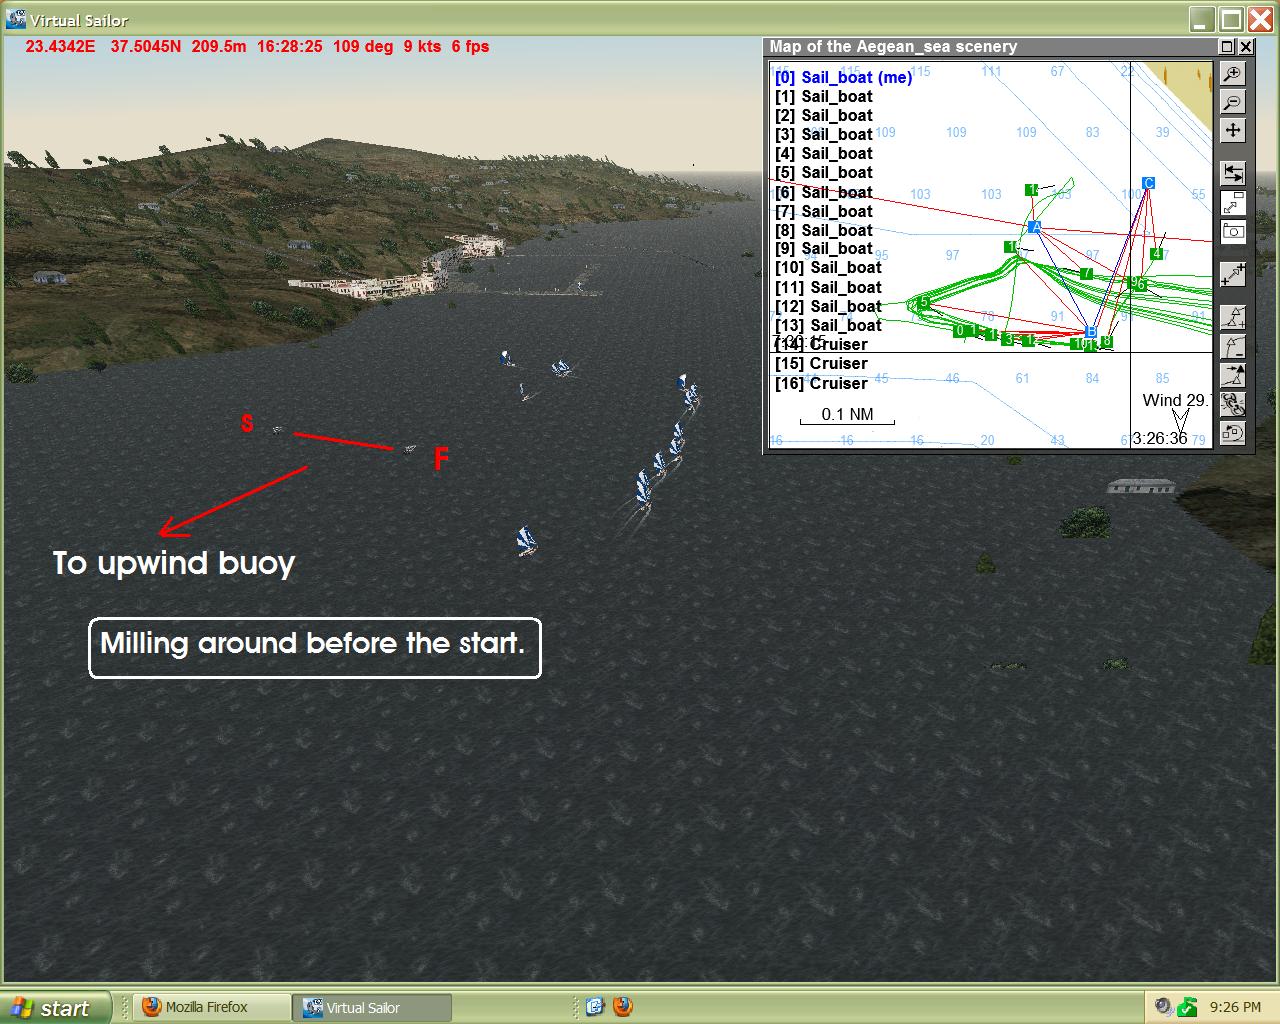Select [13] Sail_boat entry
This screenshot has width=1280, height=1024.
click(x=828, y=325)
